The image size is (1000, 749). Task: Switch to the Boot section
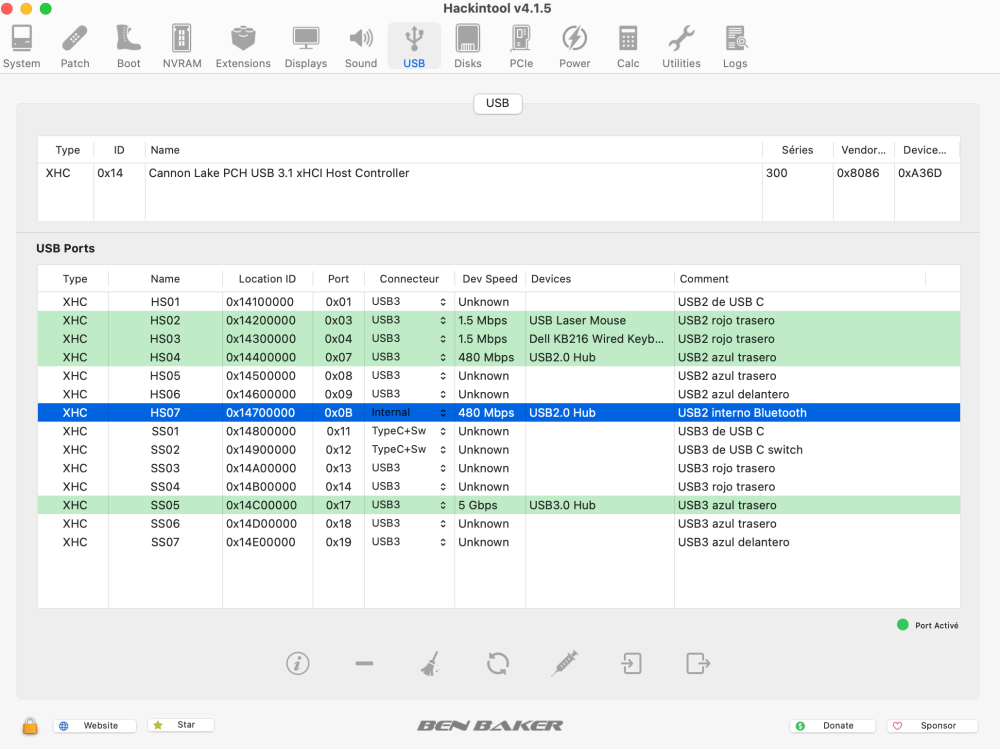tap(128, 47)
